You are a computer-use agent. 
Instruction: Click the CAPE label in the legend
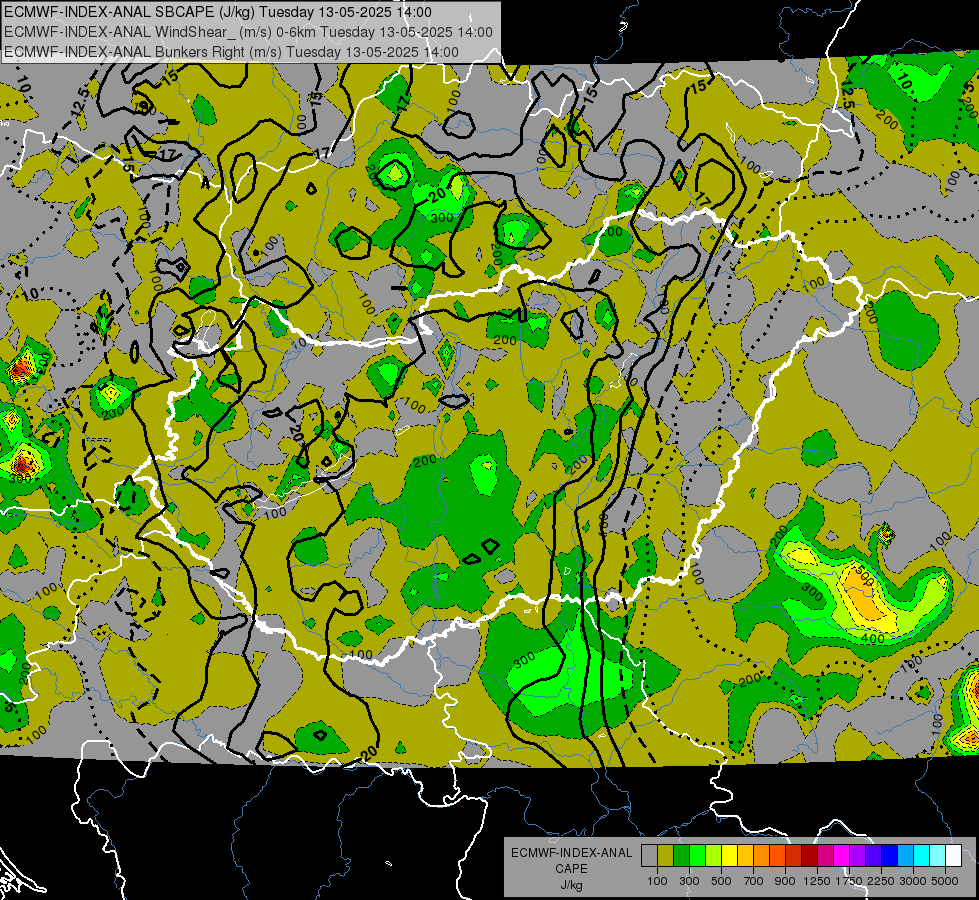click(571, 869)
